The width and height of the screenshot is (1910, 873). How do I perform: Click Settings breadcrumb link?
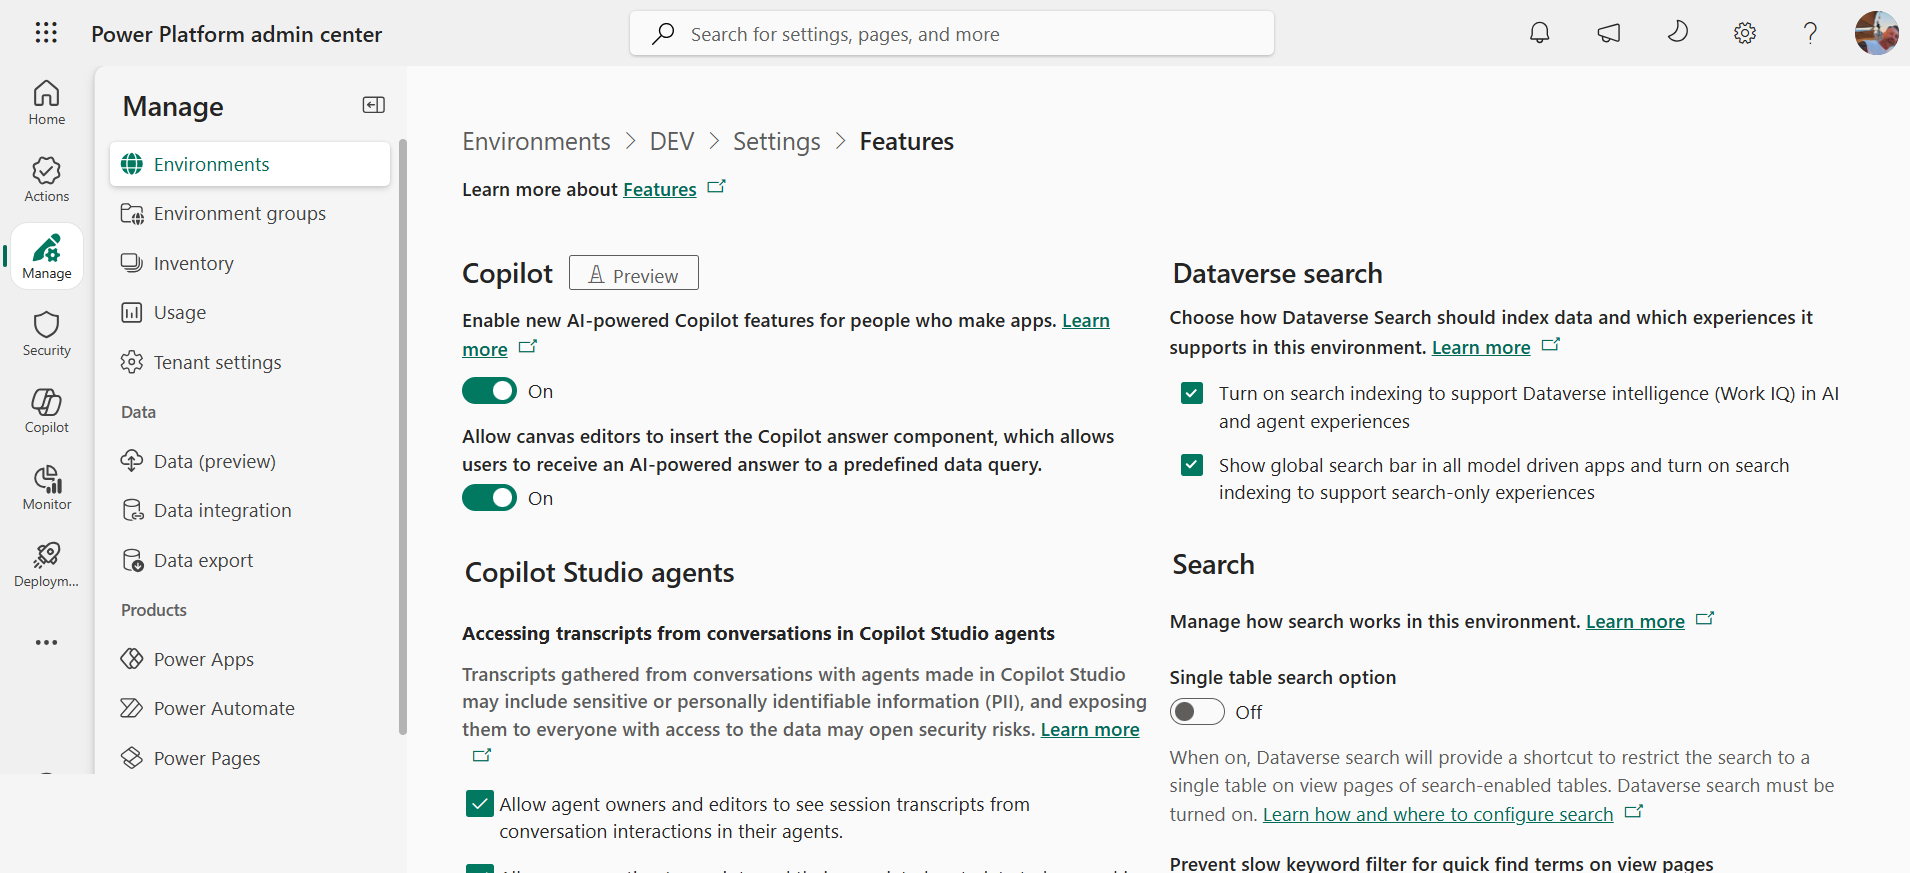tap(776, 141)
